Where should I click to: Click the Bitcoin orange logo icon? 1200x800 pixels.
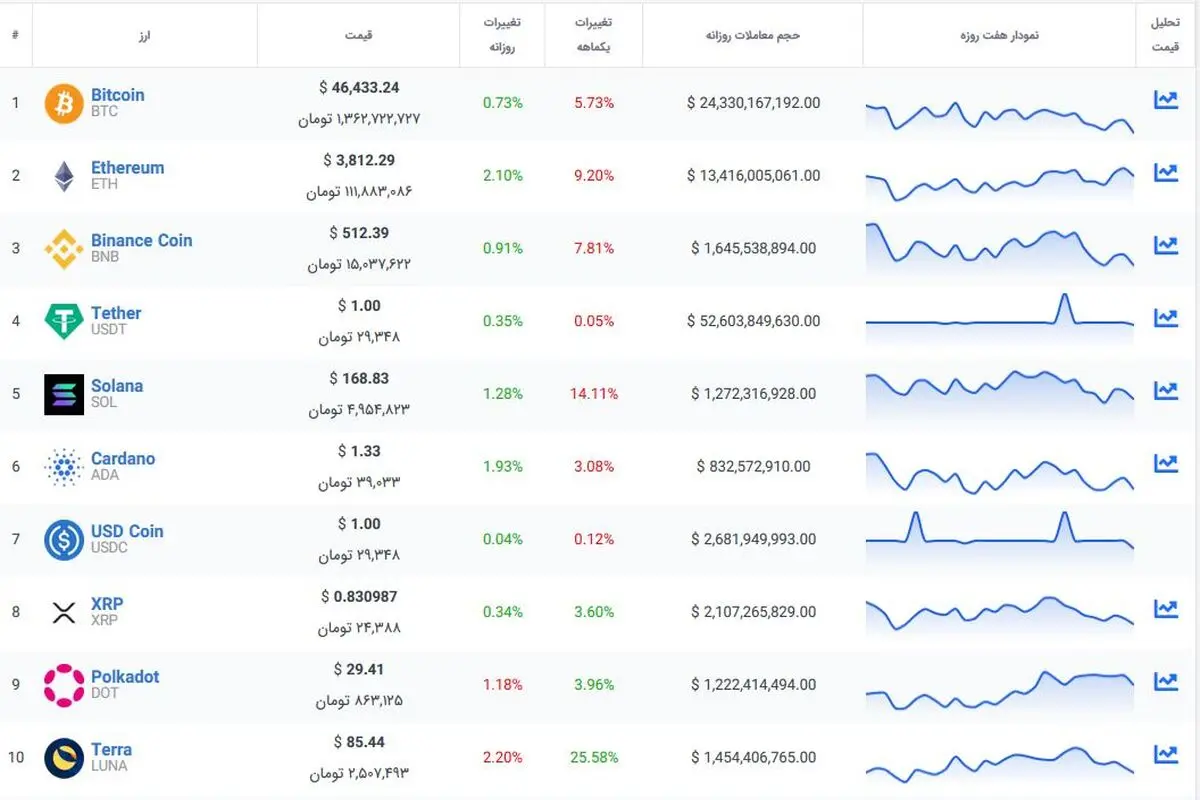pos(64,104)
